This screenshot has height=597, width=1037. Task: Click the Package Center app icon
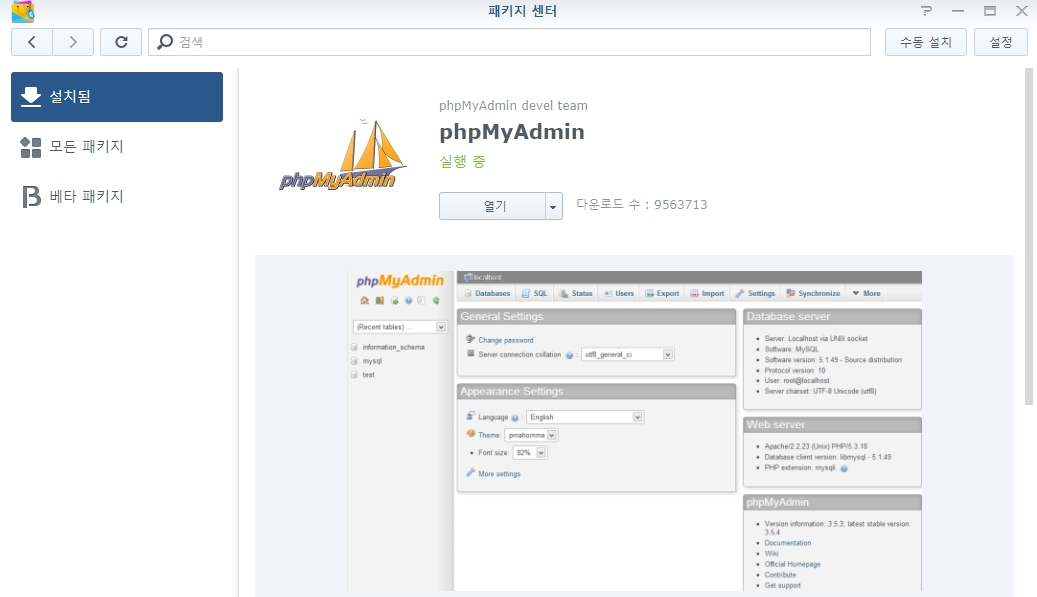click(23, 11)
